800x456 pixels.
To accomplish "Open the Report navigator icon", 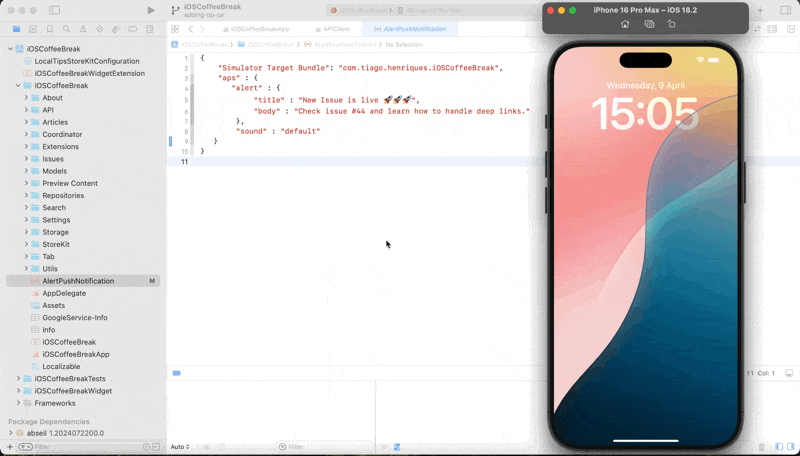I will [149, 29].
